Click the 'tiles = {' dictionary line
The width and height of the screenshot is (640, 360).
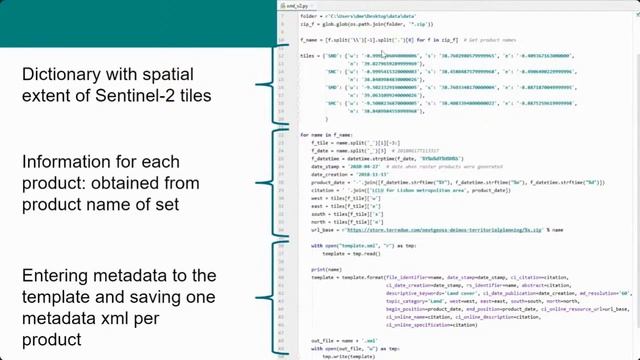[x=437, y=56]
